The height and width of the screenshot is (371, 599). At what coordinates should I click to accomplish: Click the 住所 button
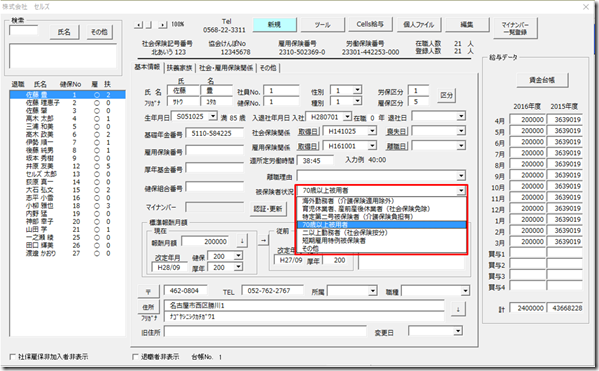(148, 307)
